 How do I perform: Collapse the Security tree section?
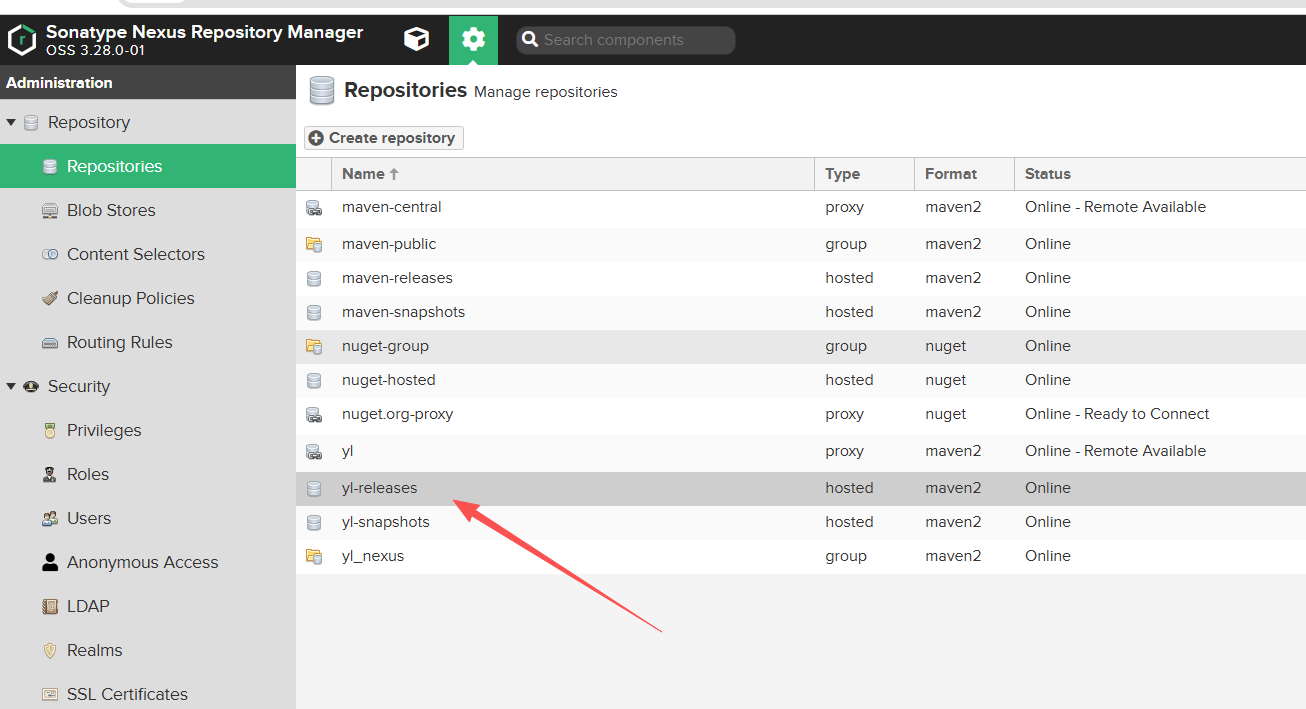(x=11, y=386)
